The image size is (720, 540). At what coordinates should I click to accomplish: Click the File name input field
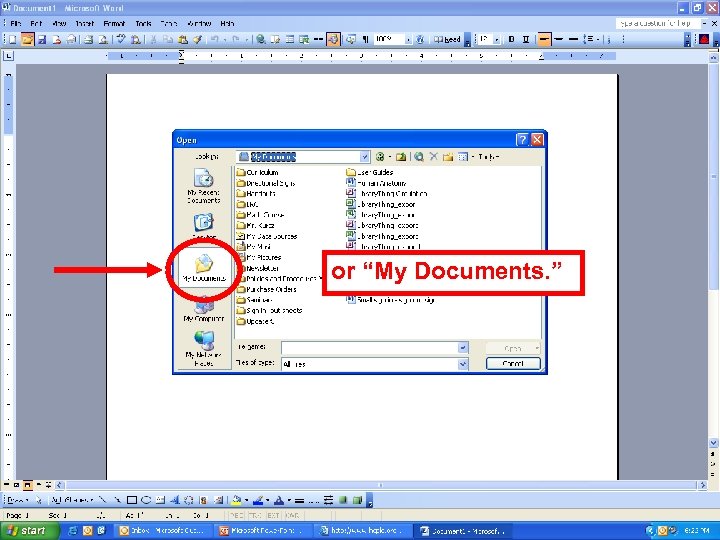pos(370,348)
